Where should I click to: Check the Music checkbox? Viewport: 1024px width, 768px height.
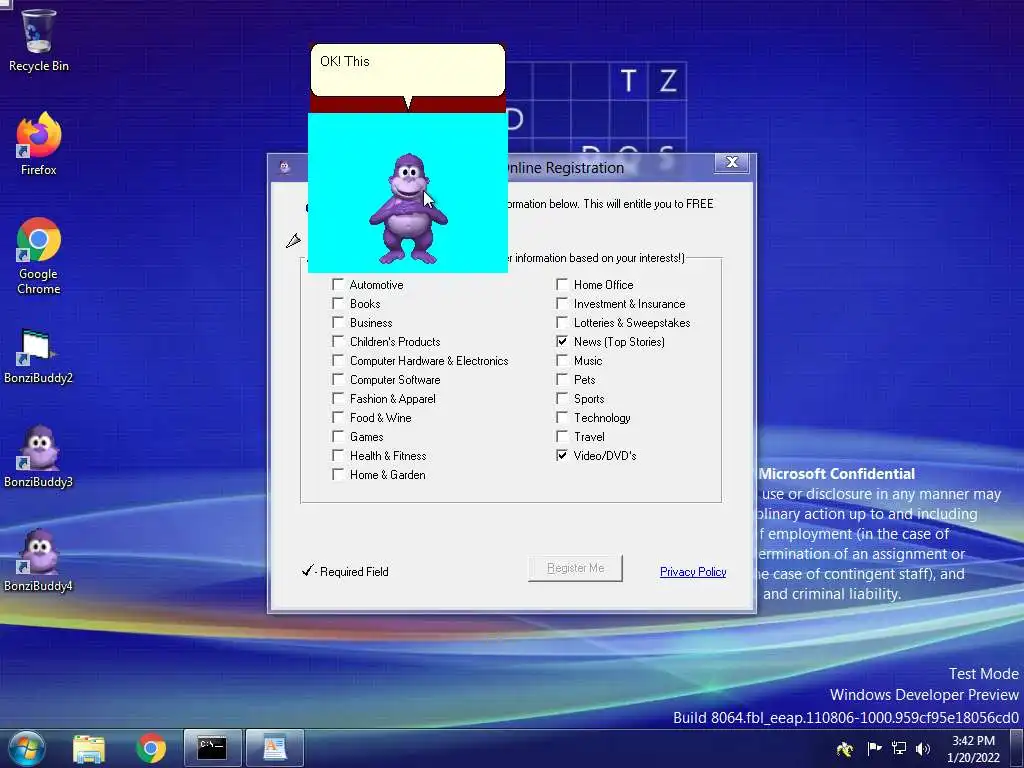(x=562, y=360)
